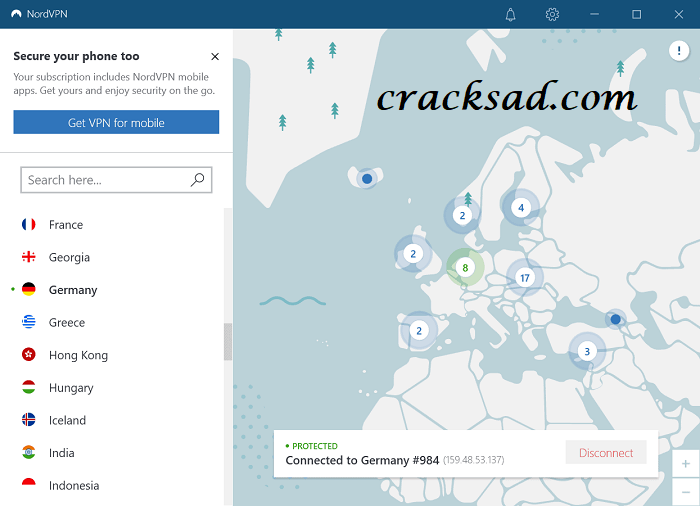Viewport: 700px width, 506px height.
Task: Select the Greece flag icon
Action: click(29, 322)
